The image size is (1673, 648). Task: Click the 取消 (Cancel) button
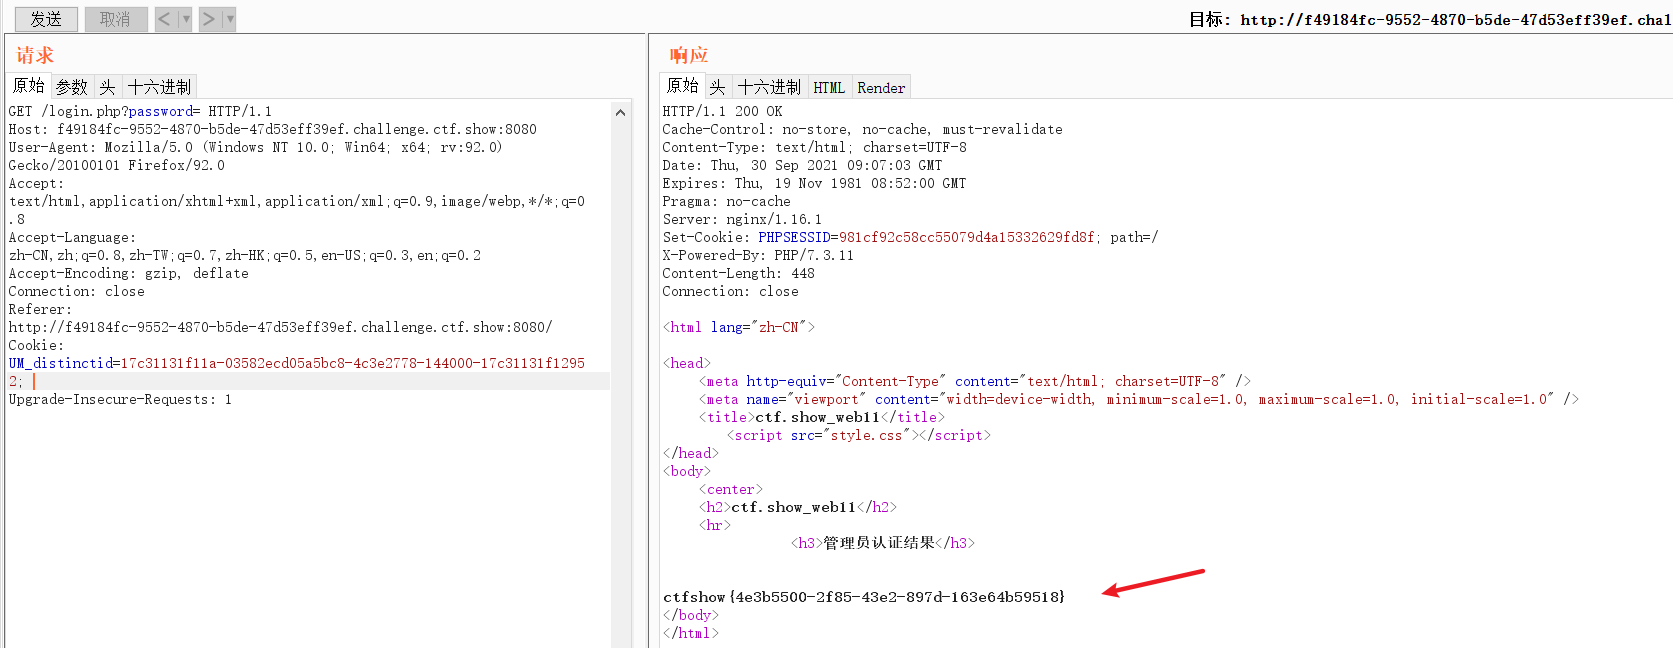(116, 19)
